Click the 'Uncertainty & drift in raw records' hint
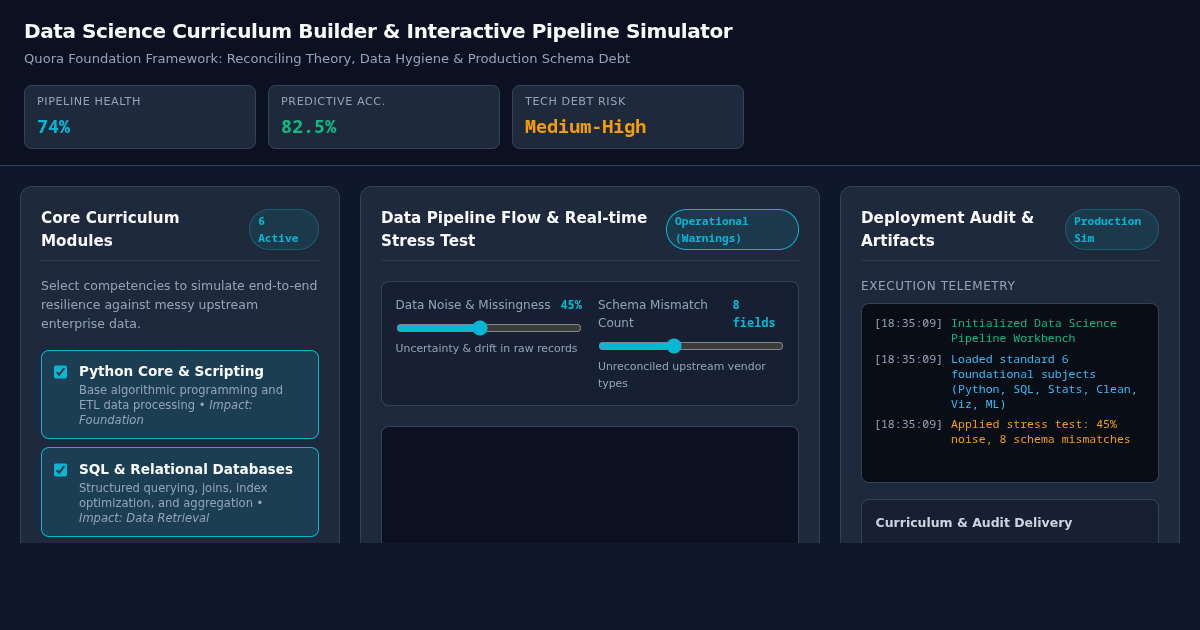This screenshot has height=630, width=1200. point(486,348)
